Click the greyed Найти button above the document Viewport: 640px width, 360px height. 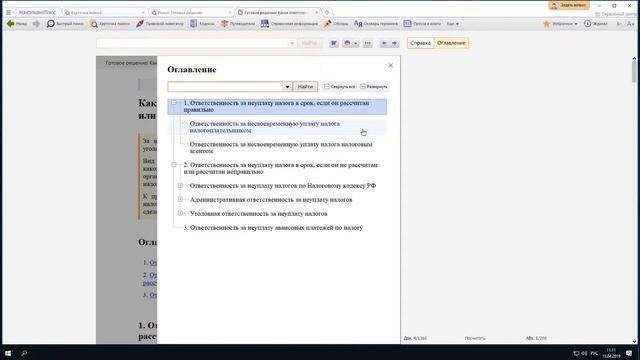(309, 43)
